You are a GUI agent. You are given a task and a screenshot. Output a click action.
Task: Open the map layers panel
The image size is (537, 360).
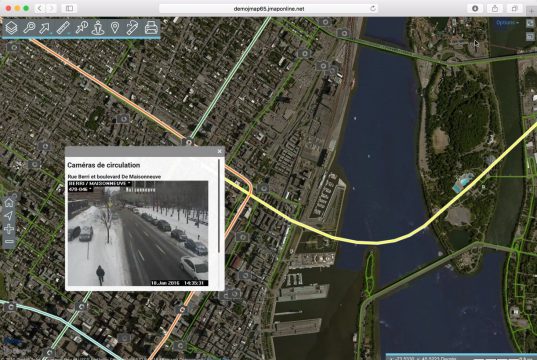[11, 27]
